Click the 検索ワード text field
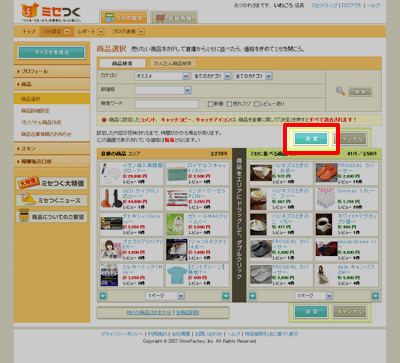Image resolution: width=400 pixels, height=363 pixels. pos(166,104)
